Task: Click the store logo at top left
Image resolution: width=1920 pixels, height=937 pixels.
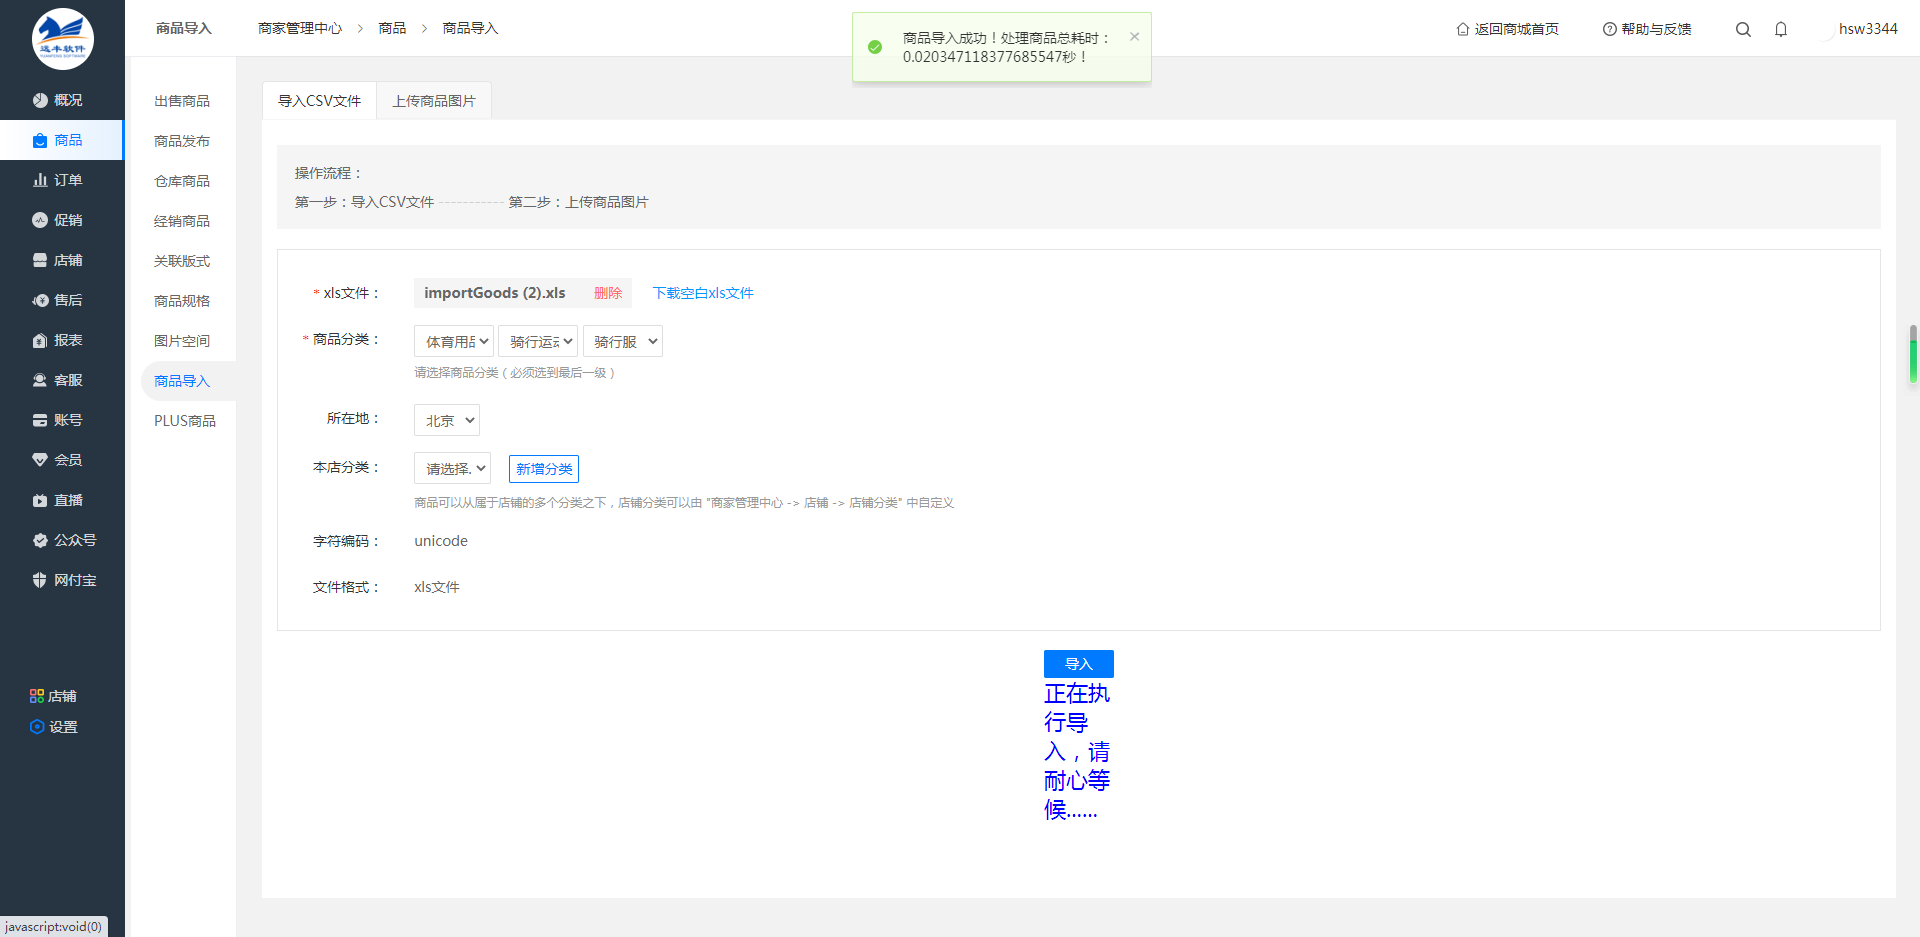Action: pos(62,39)
